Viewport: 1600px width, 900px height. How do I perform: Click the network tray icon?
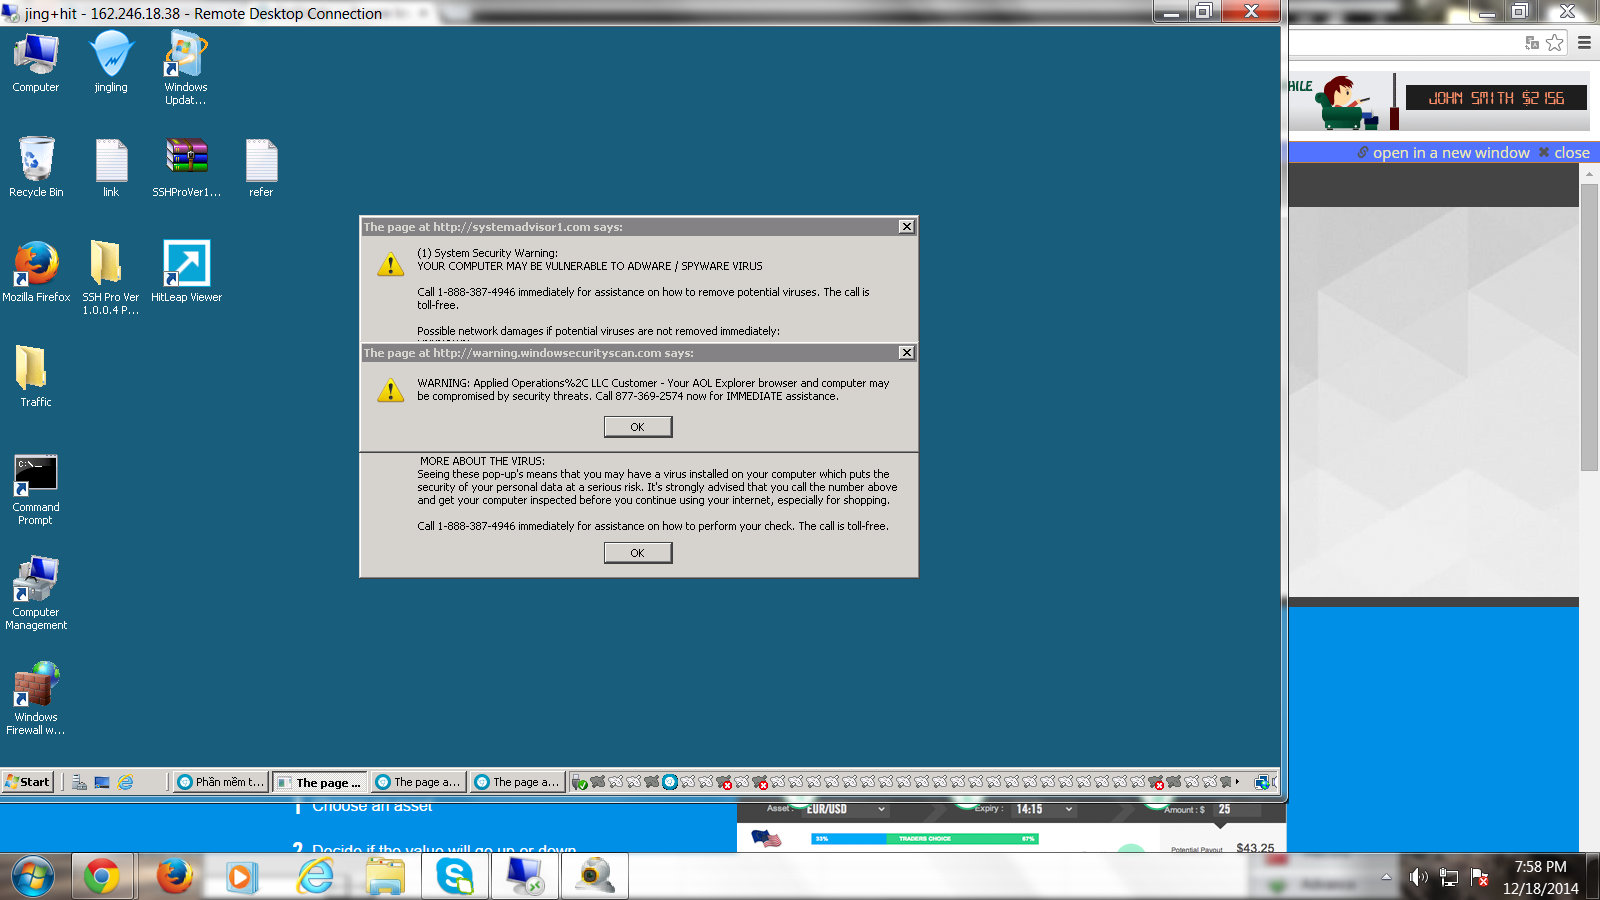click(x=1449, y=877)
